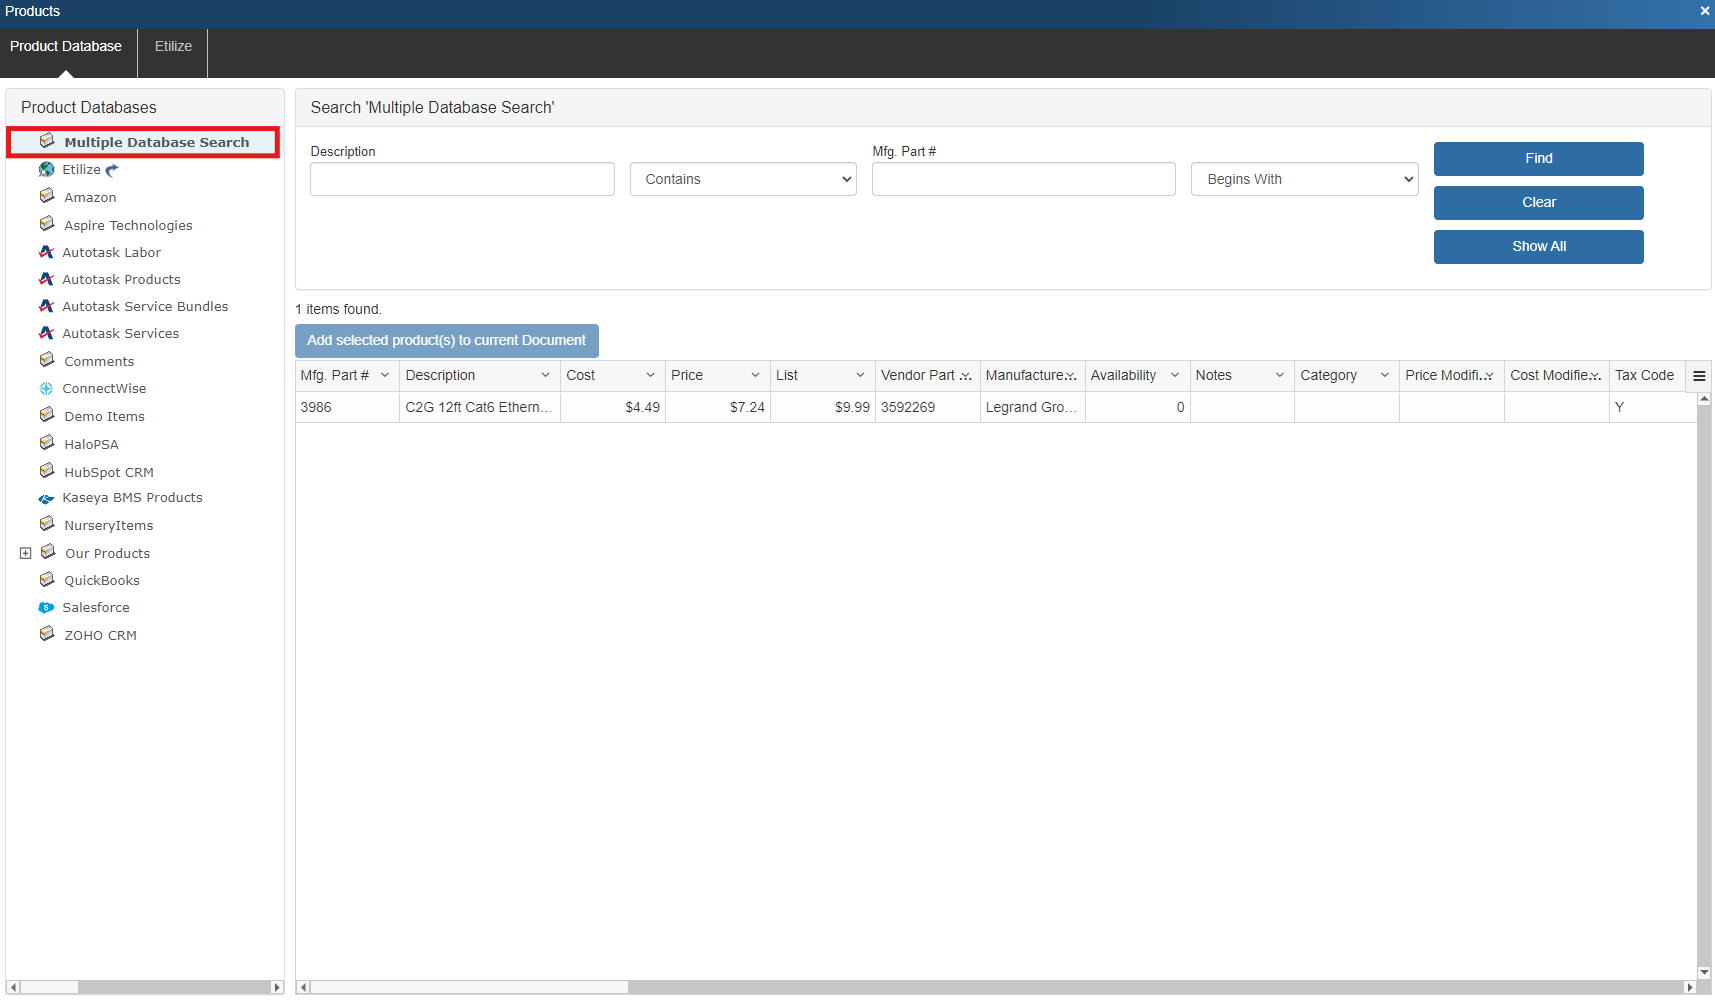Click the ConnectWise icon in database list

click(46, 389)
